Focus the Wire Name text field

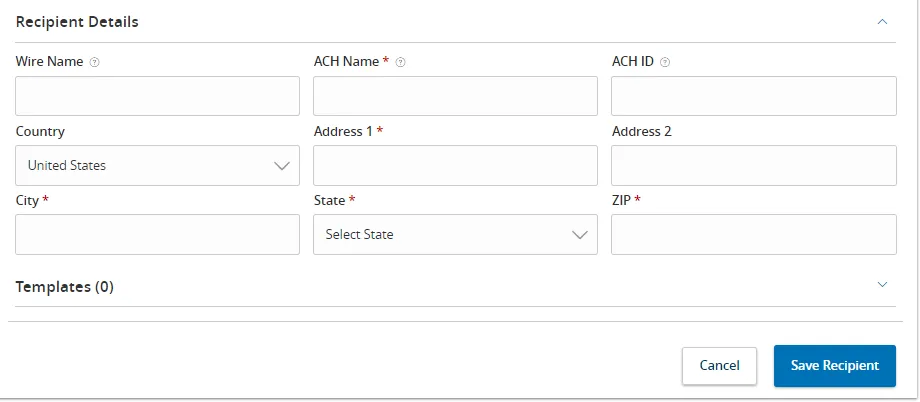coord(157,96)
